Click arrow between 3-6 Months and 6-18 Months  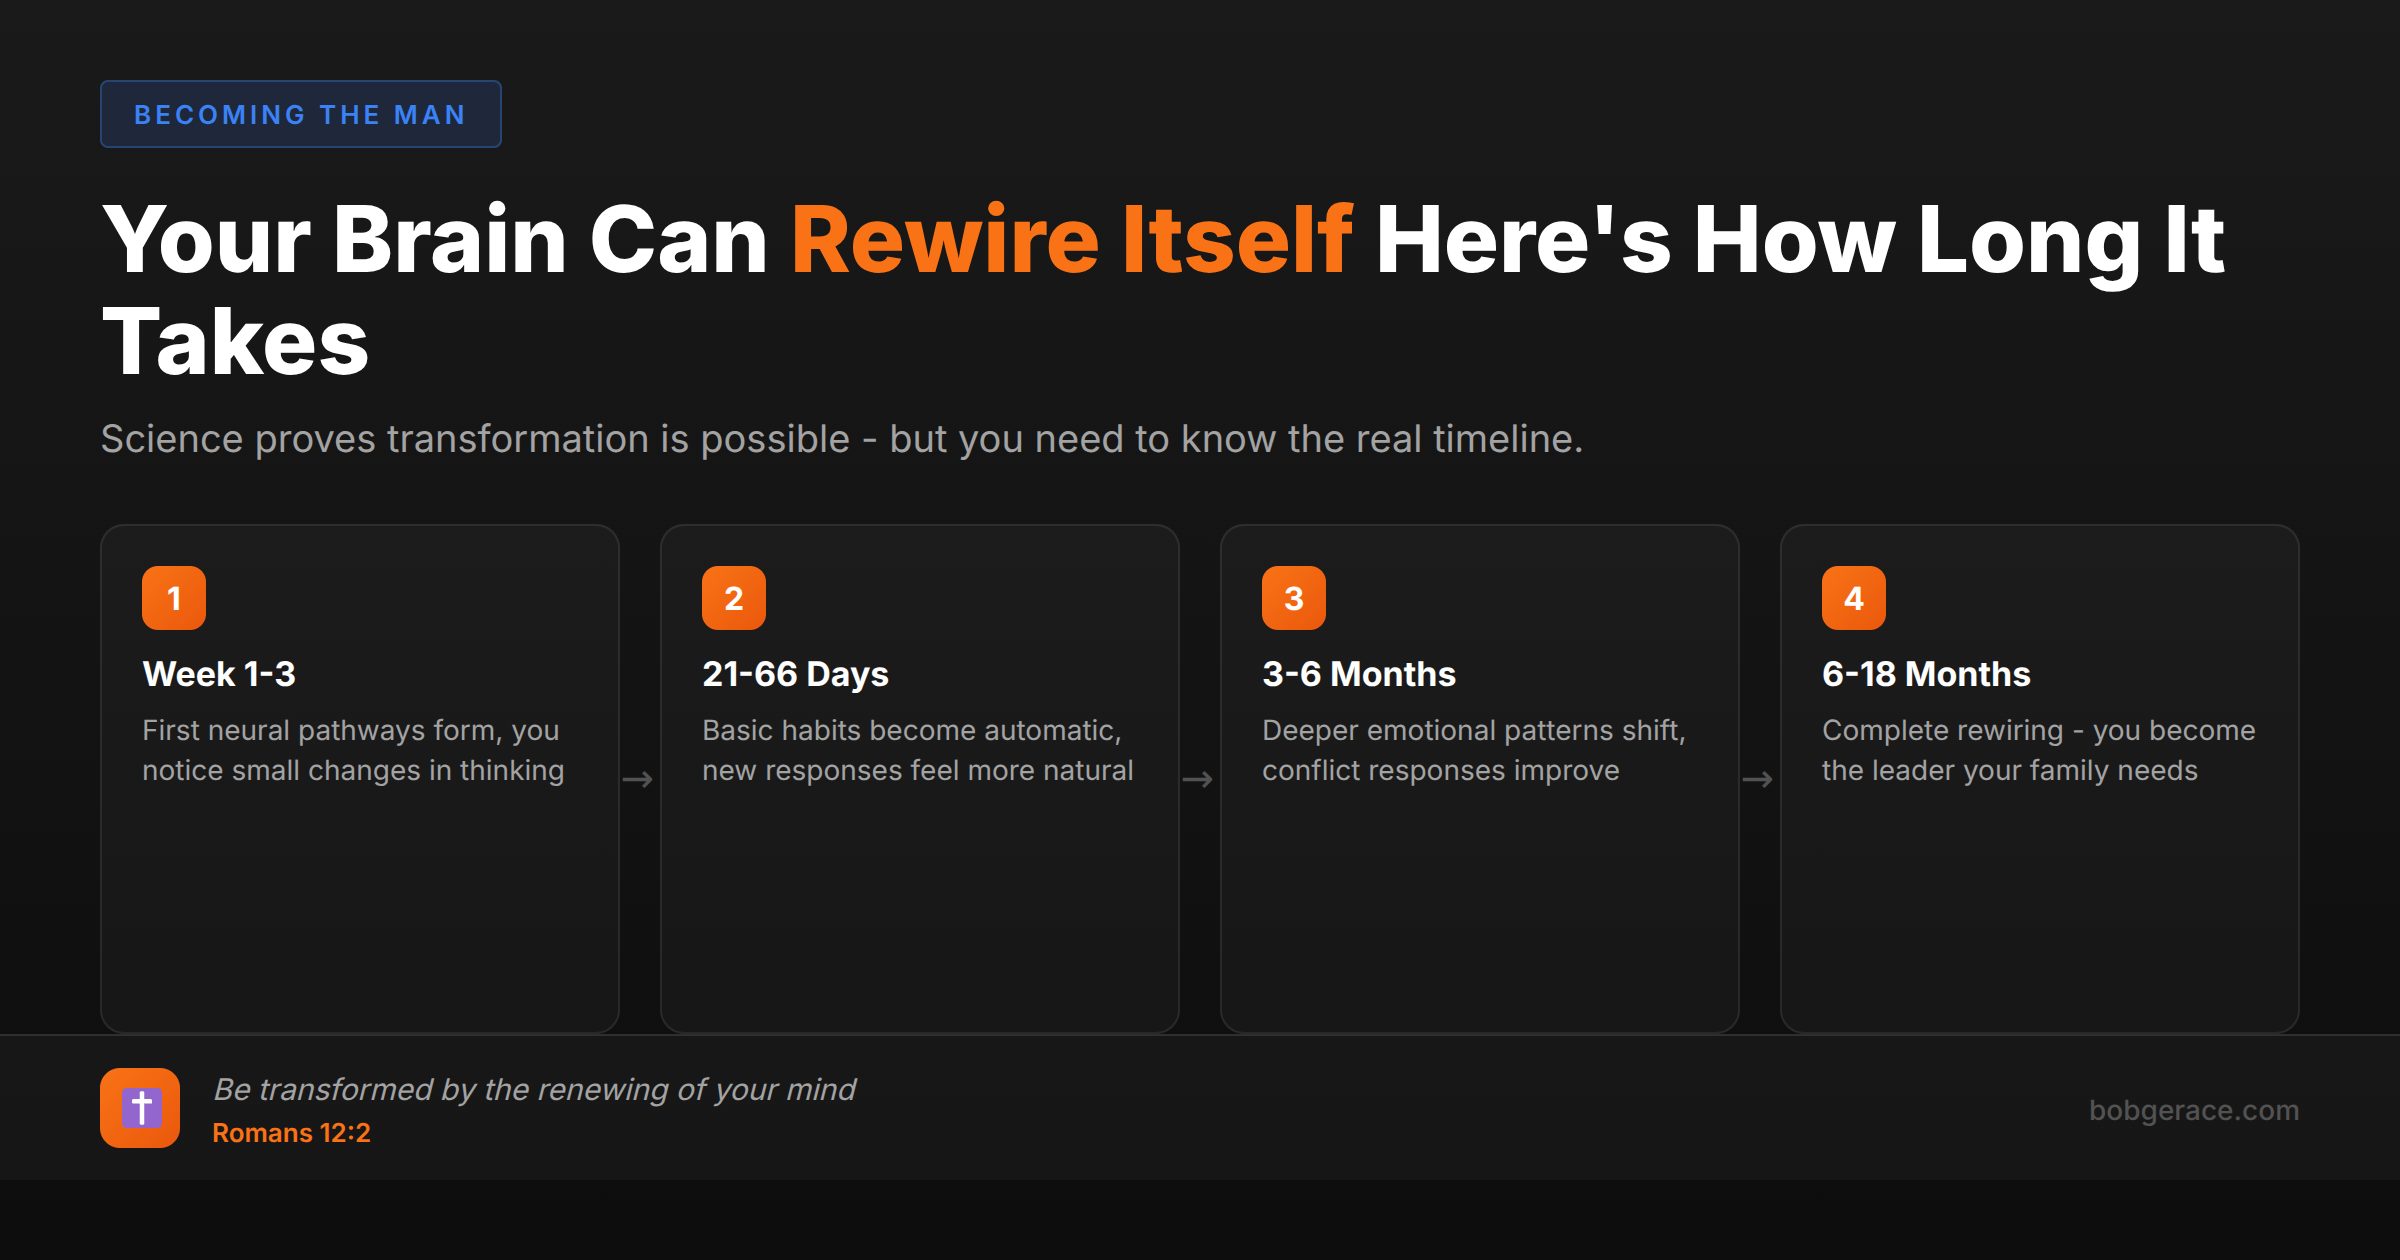click(x=1758, y=779)
